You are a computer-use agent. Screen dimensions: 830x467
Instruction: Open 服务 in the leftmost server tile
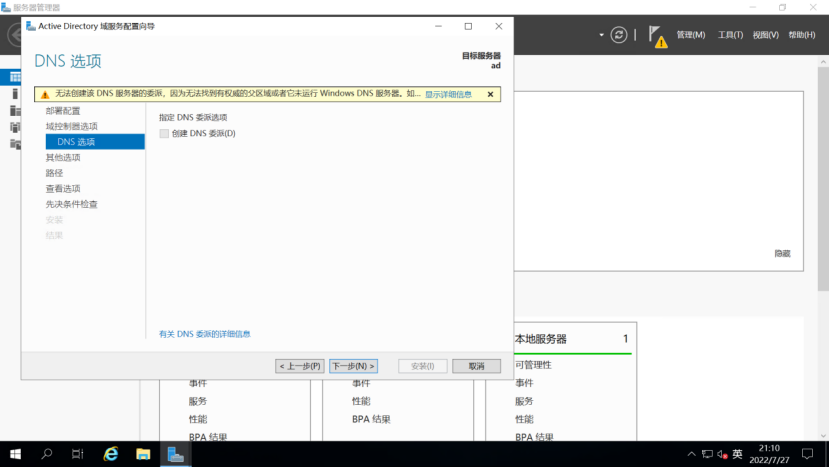pos(197,401)
